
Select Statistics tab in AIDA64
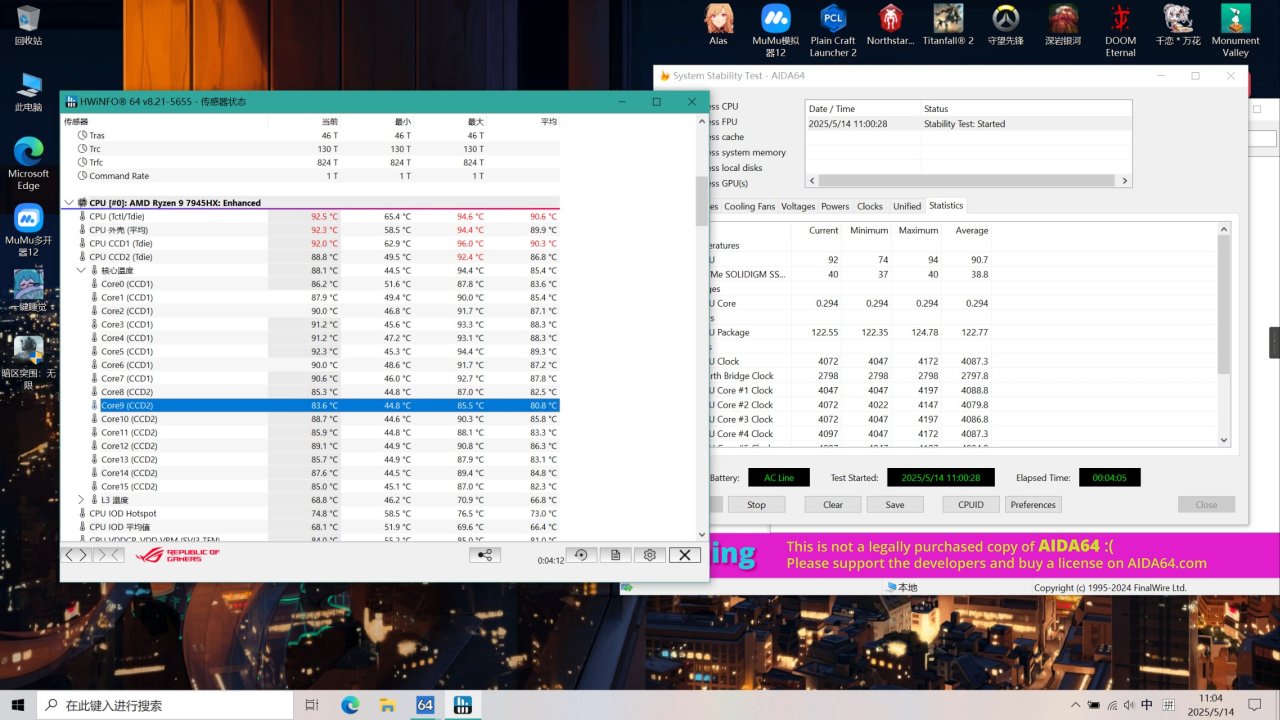(946, 205)
